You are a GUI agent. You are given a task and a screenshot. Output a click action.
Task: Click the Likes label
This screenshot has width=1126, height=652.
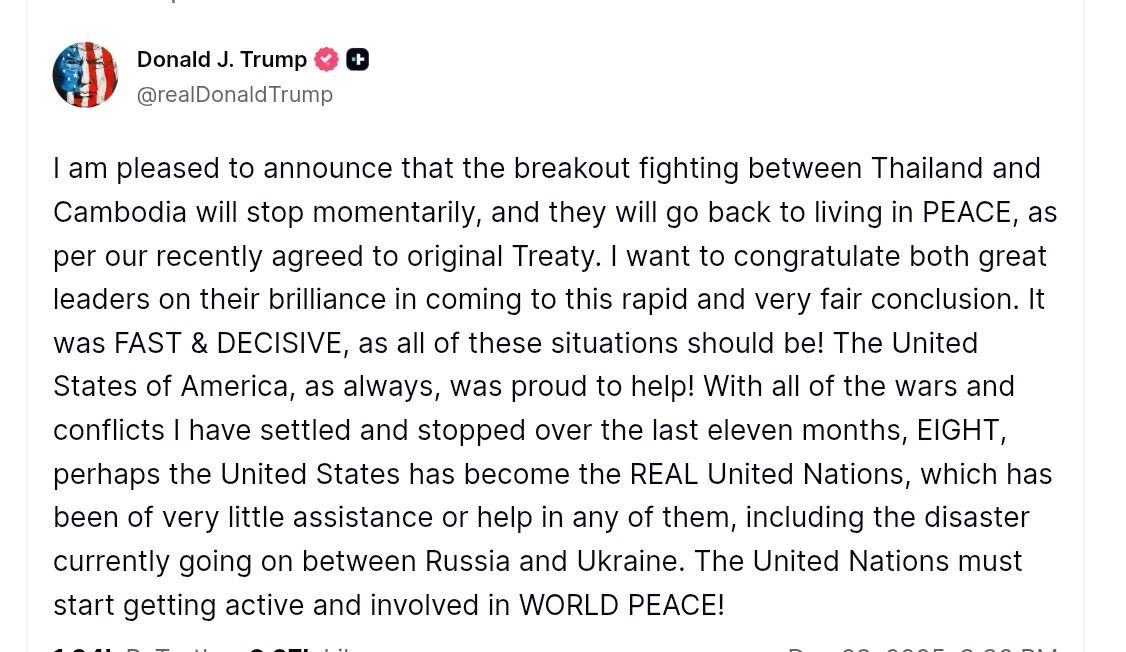click(x=348, y=648)
